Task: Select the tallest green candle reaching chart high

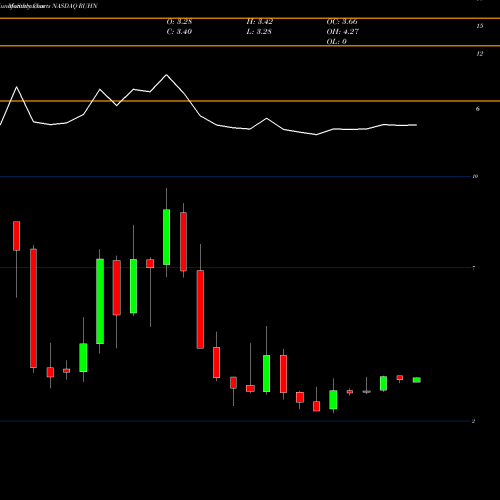Action: (x=166, y=237)
